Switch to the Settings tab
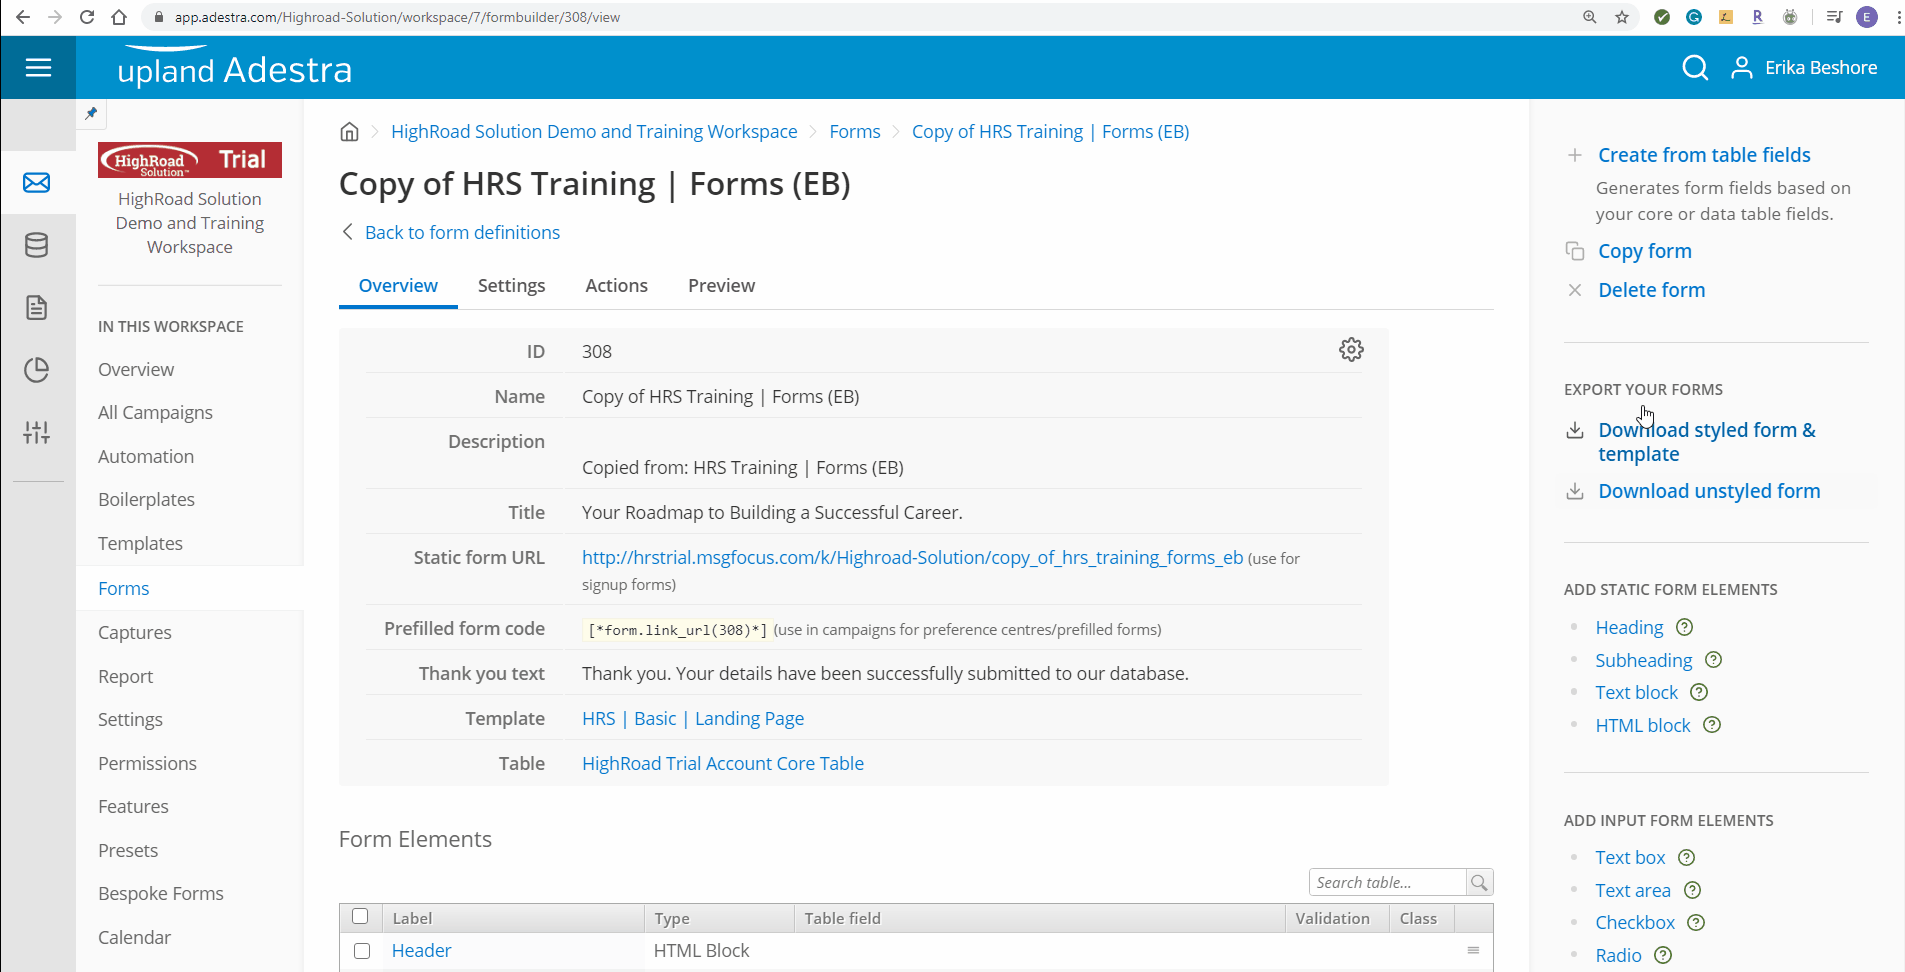The image size is (1905, 972). (511, 286)
